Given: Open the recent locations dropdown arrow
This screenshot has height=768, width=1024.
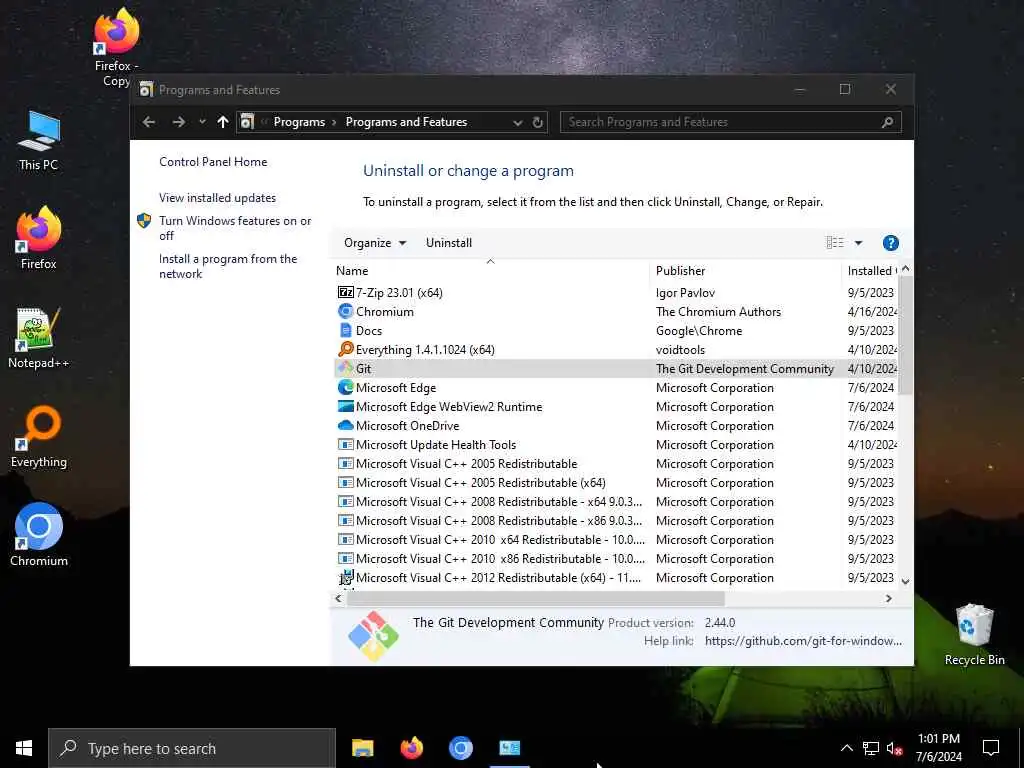Looking at the screenshot, I should pos(202,122).
